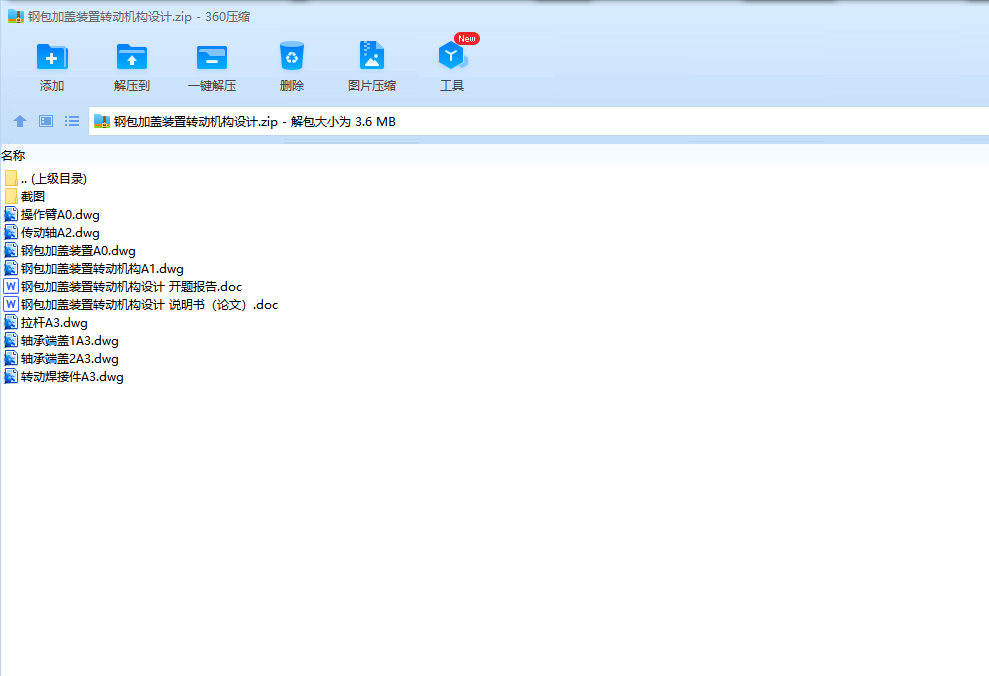Click the 360压缩 title bar app icon
This screenshot has height=676, width=989.
tap(16, 16)
